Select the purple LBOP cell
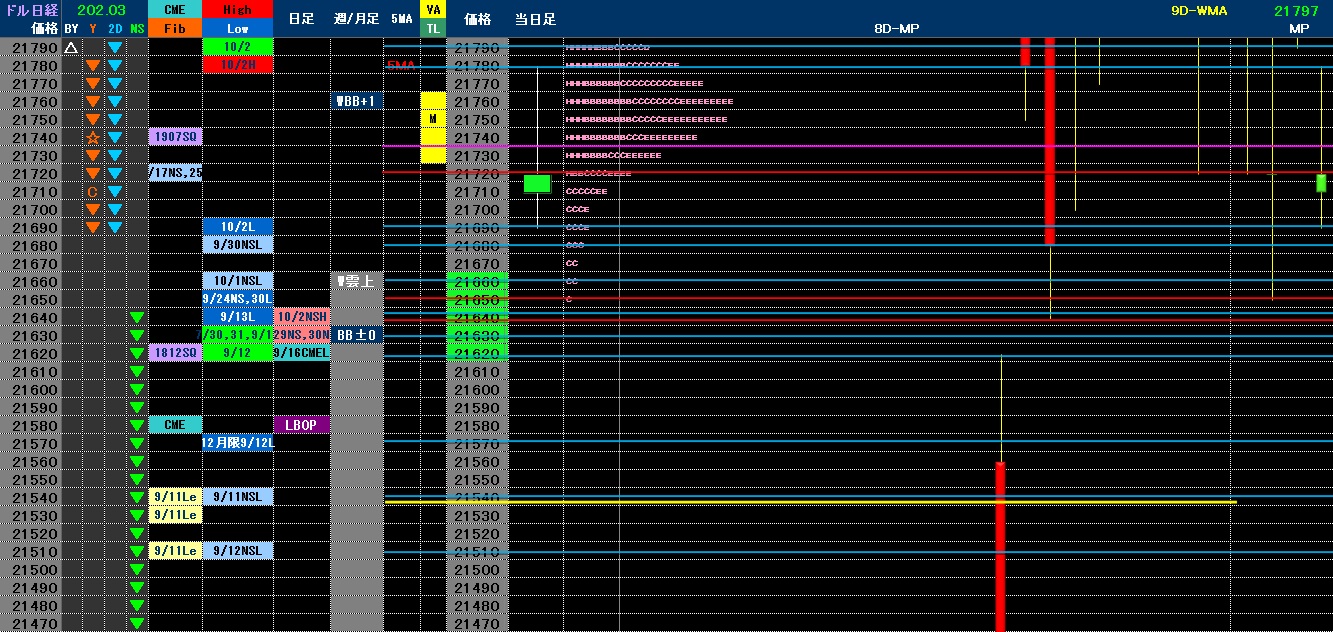This screenshot has width=1333, height=632. pyautogui.click(x=301, y=426)
